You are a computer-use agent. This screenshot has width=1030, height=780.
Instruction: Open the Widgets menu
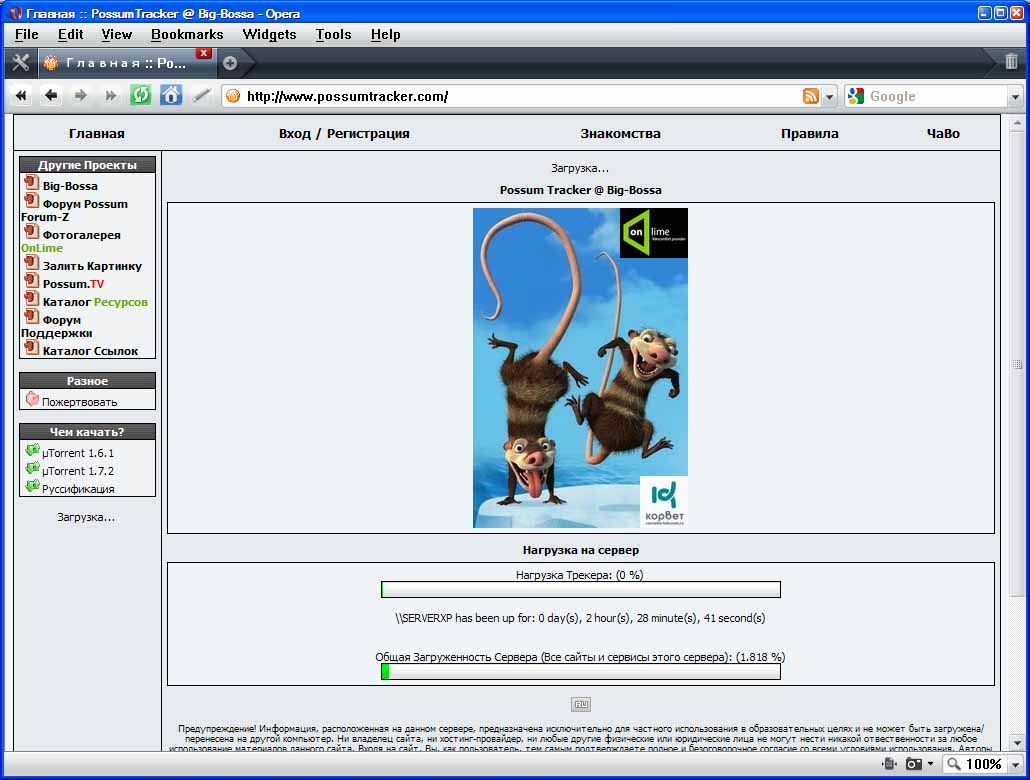pos(269,35)
